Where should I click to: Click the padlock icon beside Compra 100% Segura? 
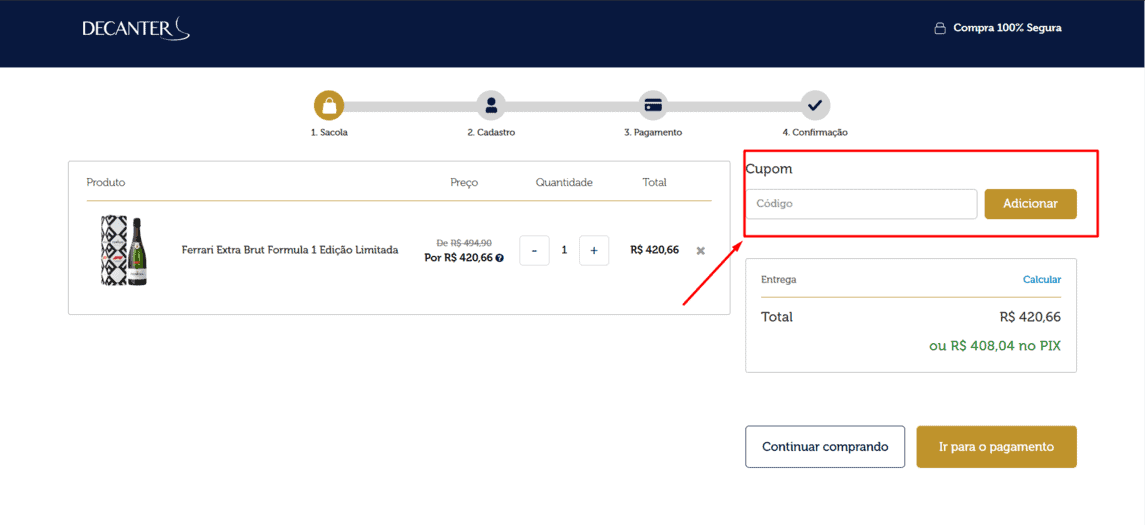point(940,28)
